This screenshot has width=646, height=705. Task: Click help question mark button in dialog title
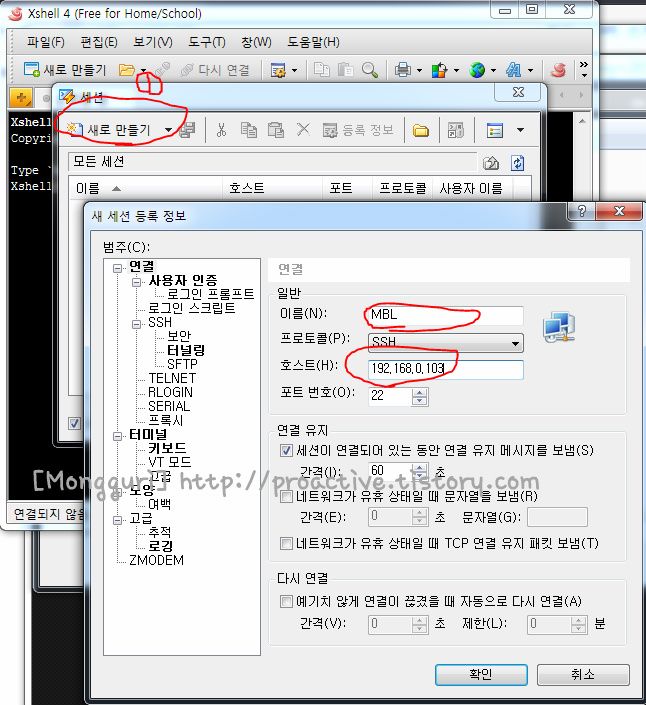[x=582, y=211]
